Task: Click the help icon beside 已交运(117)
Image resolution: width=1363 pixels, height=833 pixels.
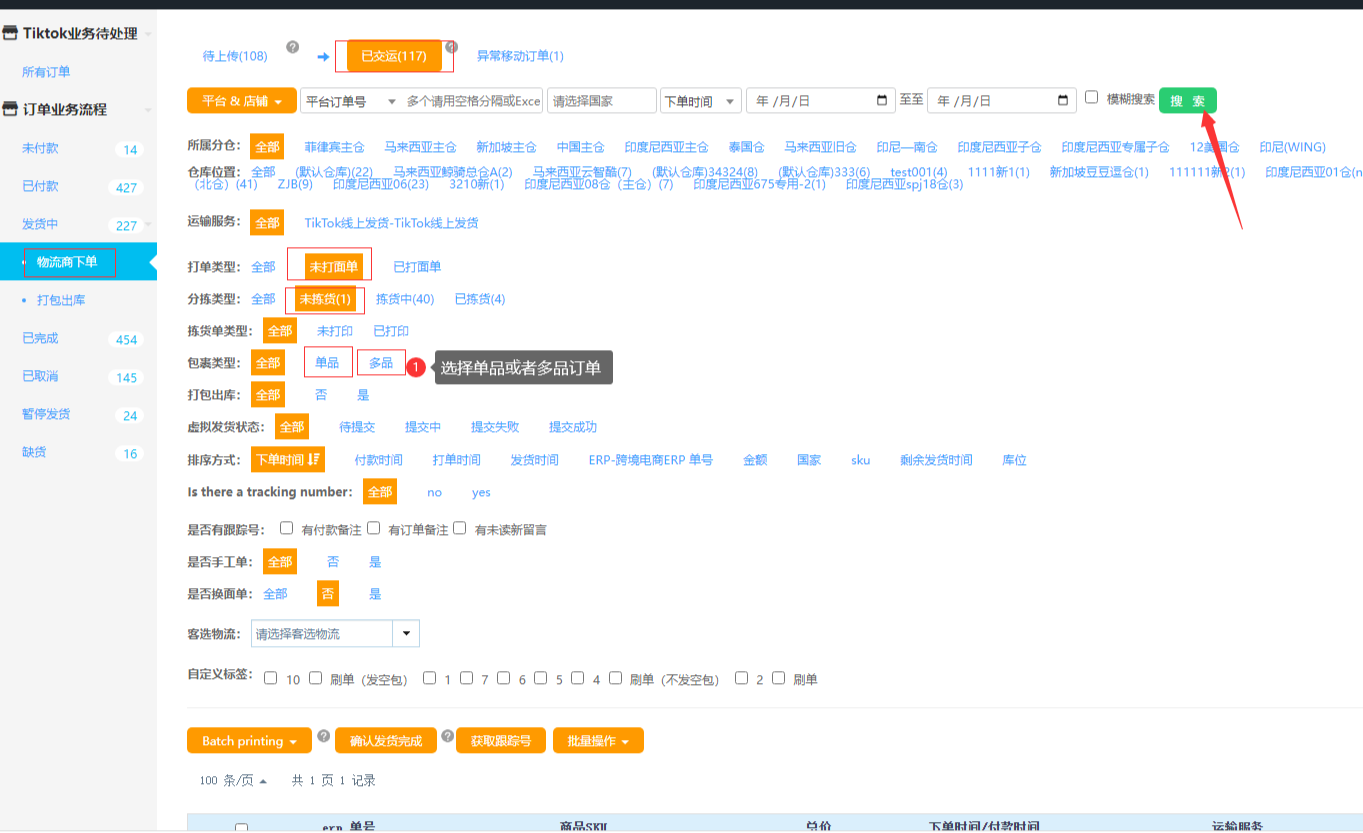Action: coord(452,47)
